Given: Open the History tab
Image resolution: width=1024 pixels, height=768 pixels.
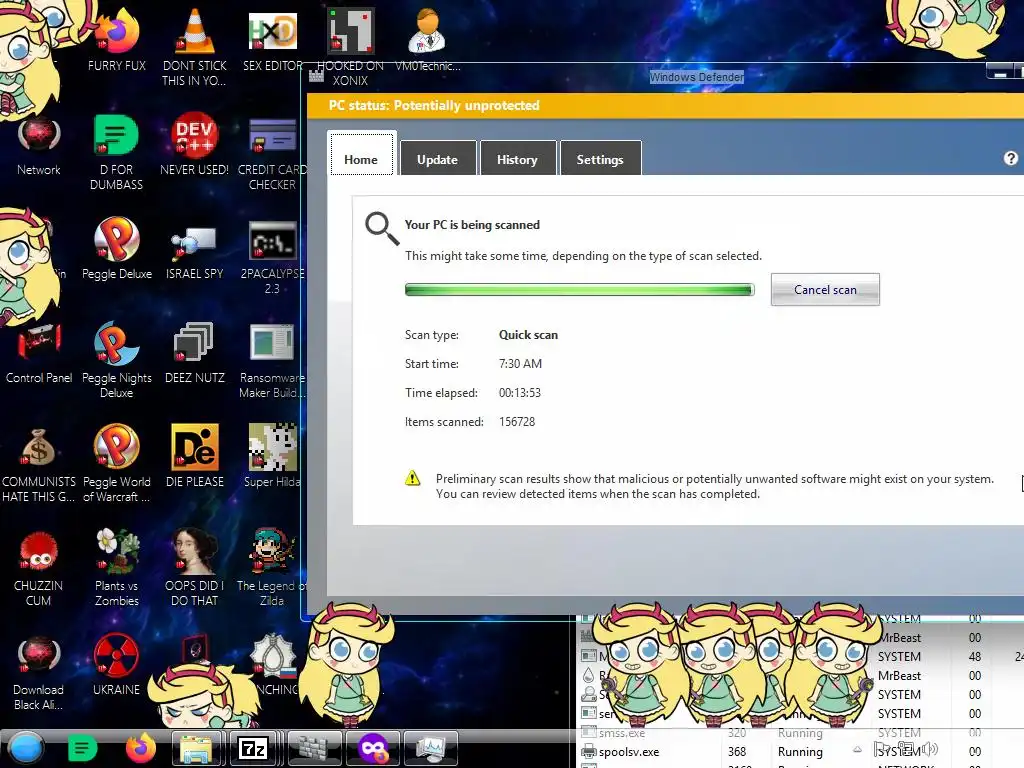Looking at the screenshot, I should (517, 159).
